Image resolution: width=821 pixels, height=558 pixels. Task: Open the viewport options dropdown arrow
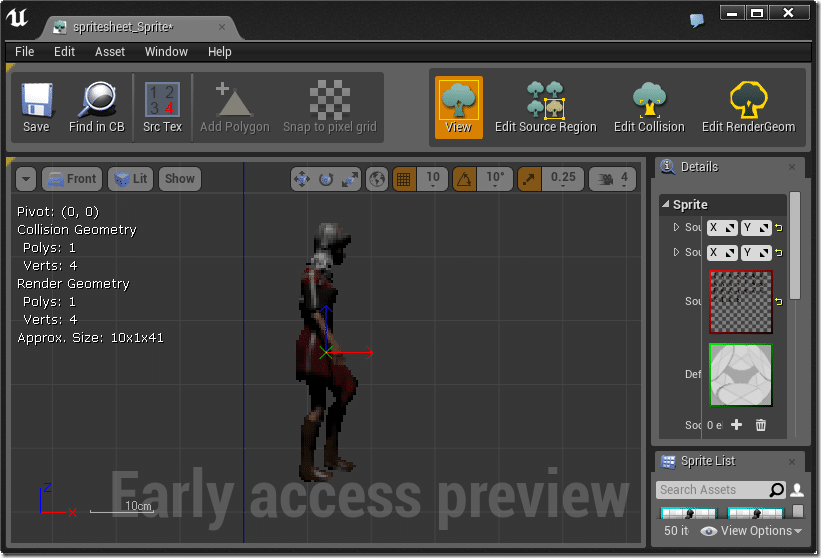click(26, 179)
